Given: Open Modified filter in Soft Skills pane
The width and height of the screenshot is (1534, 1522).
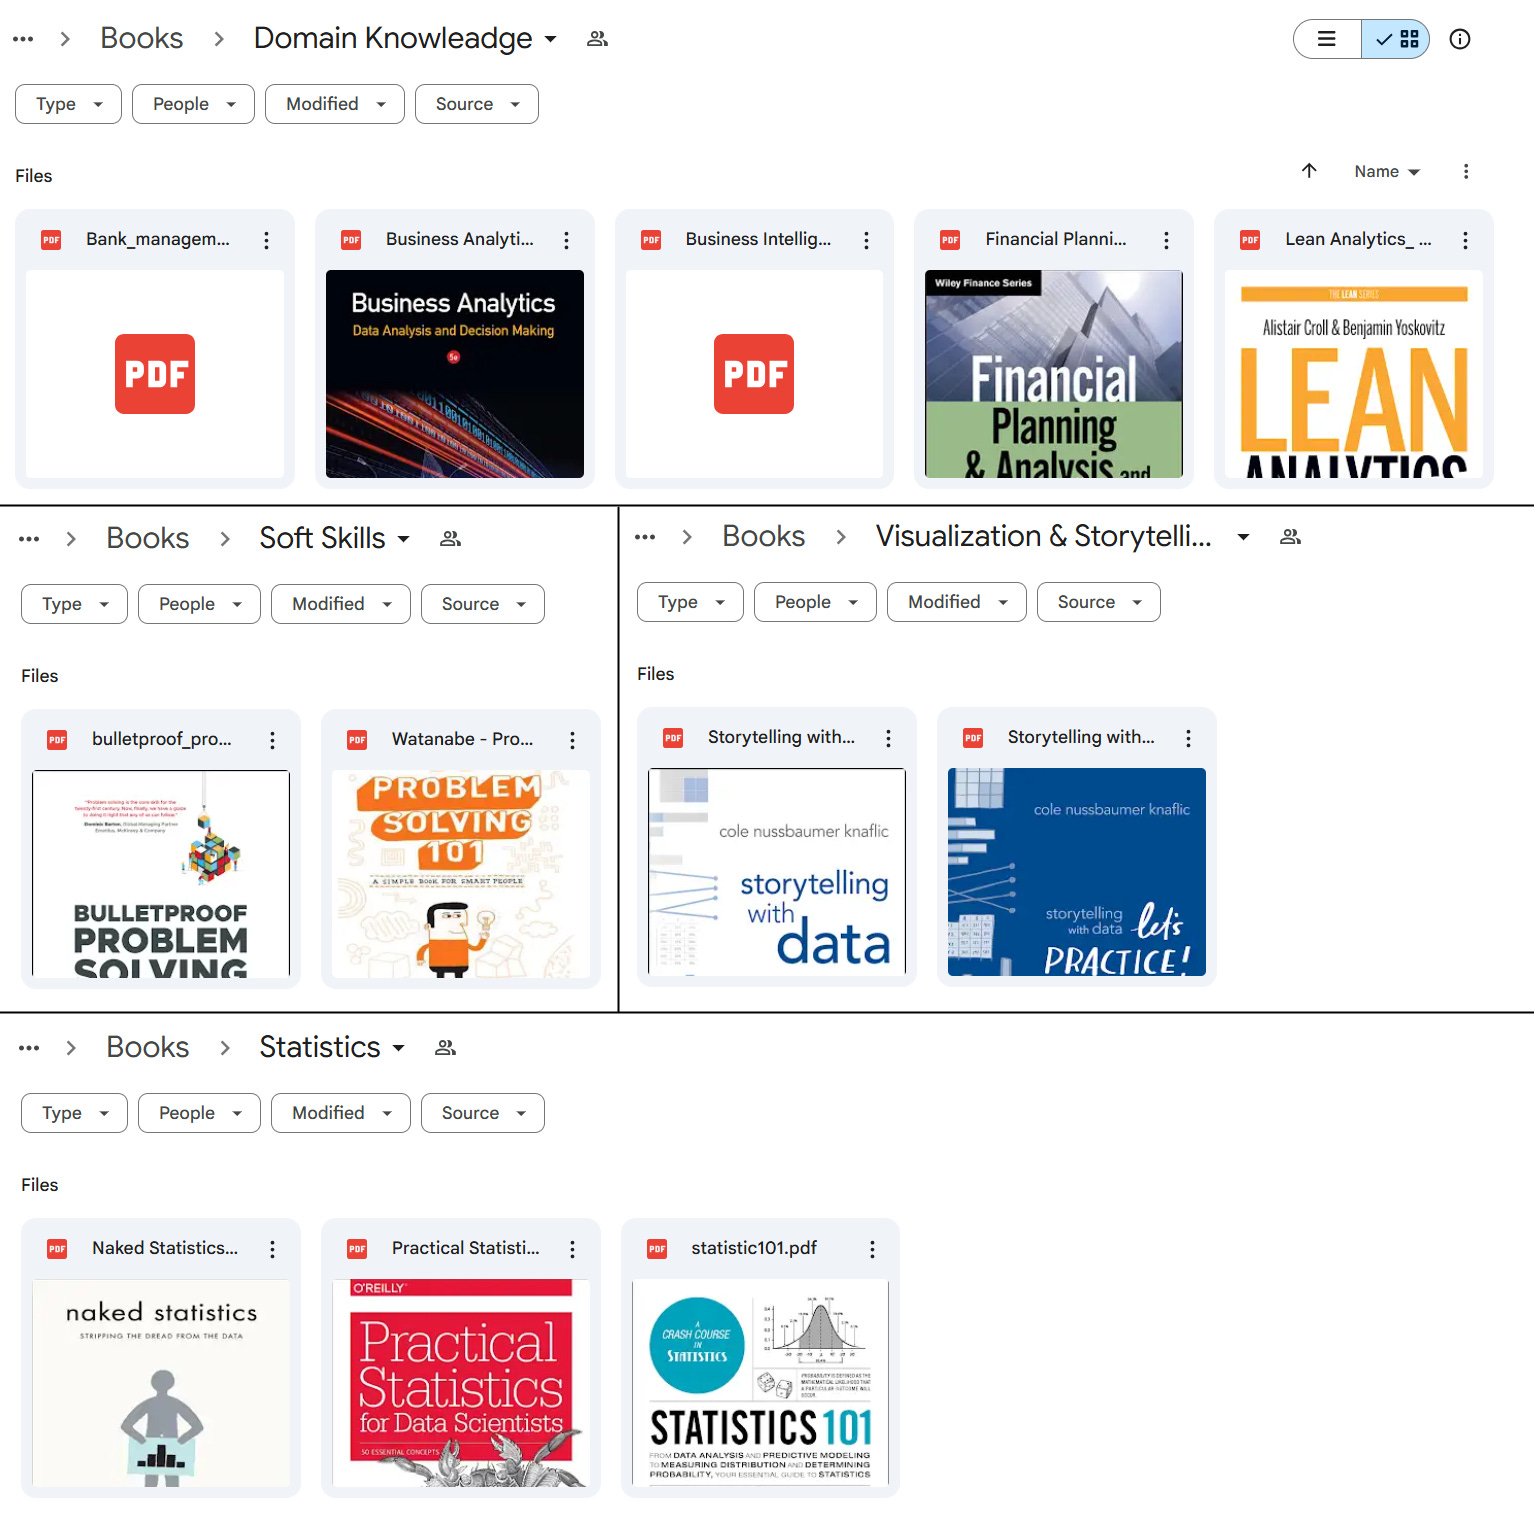Looking at the screenshot, I should 341,604.
